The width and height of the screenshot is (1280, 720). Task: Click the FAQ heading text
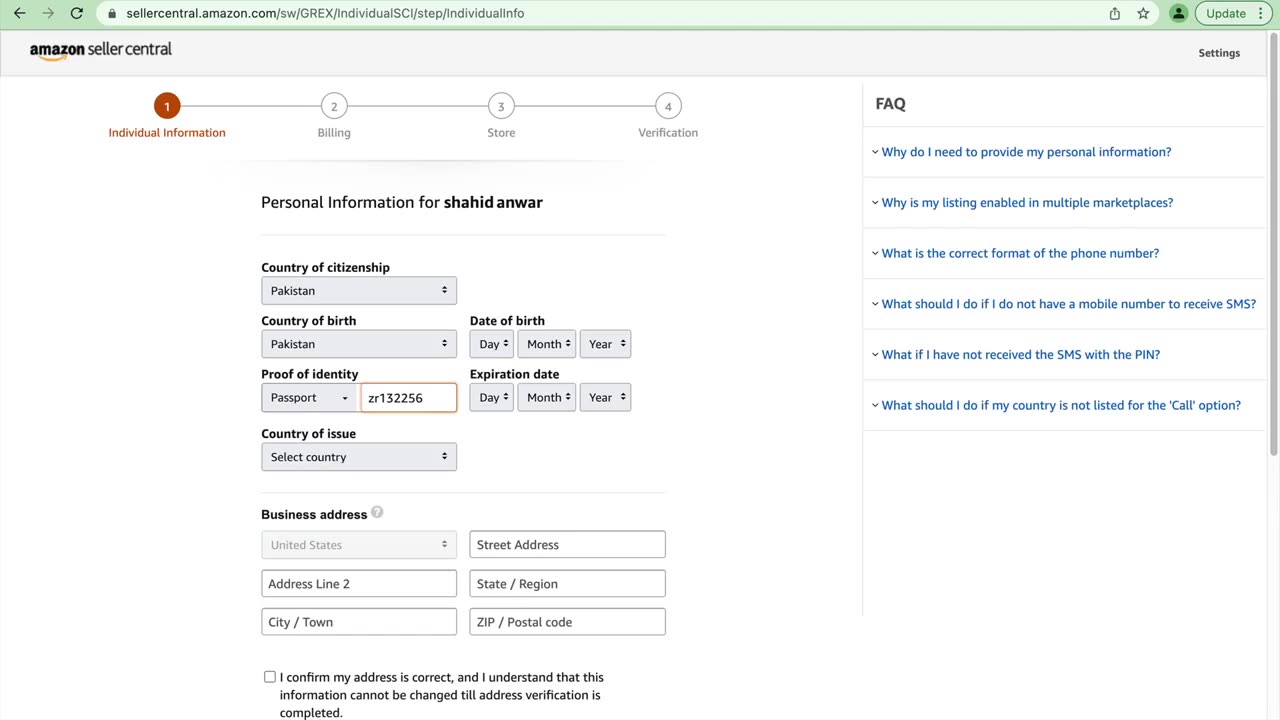(890, 104)
